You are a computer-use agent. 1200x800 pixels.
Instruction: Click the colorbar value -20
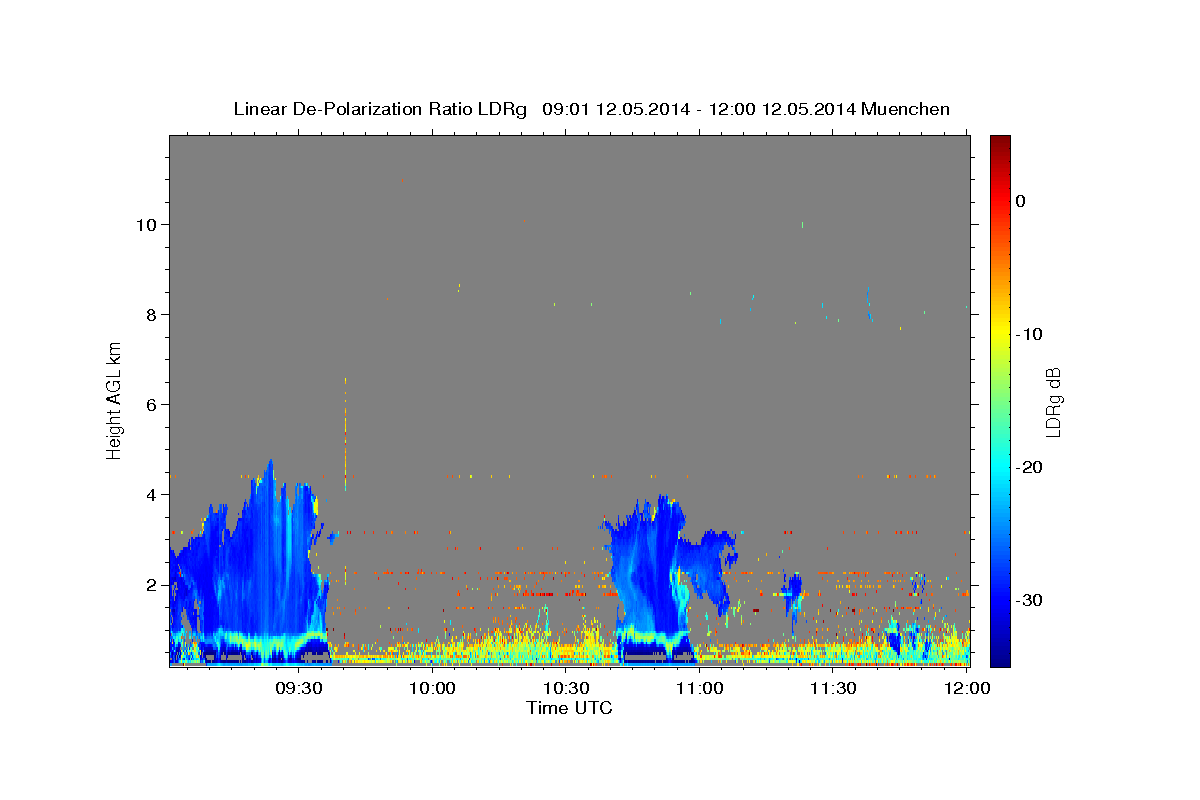[x=1030, y=467]
